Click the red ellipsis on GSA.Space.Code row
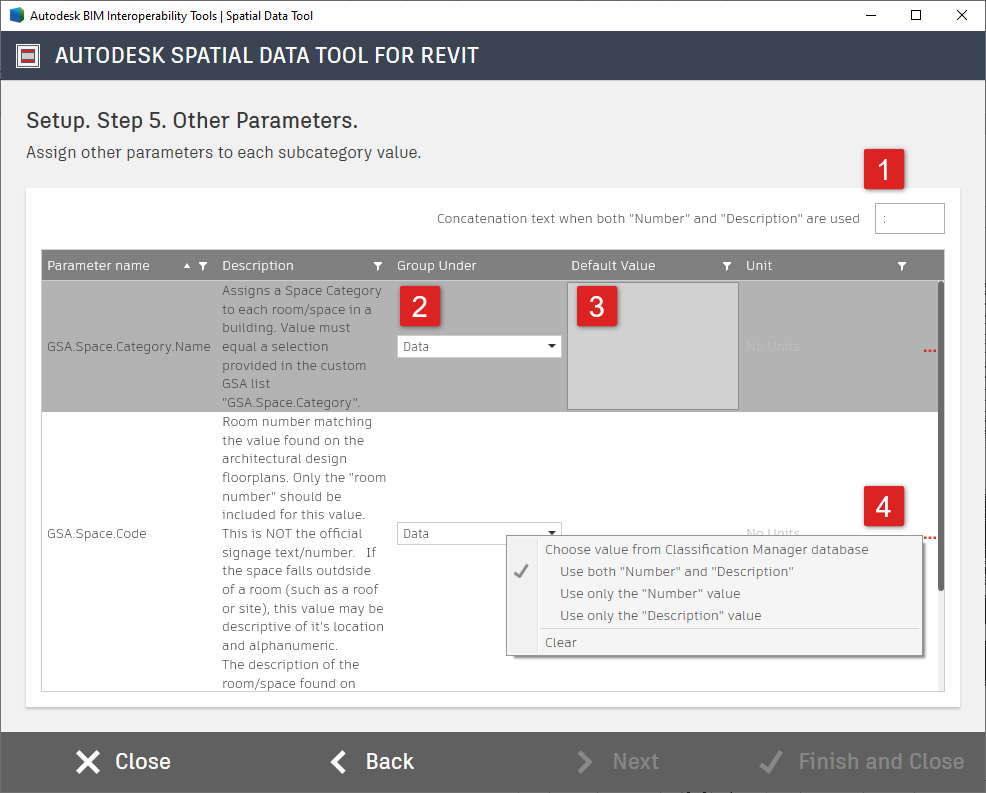The width and height of the screenshot is (986, 793). tap(929, 536)
